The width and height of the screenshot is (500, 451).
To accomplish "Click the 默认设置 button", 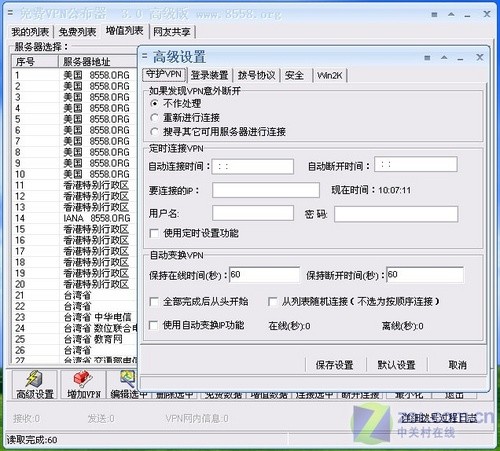I will (396, 365).
